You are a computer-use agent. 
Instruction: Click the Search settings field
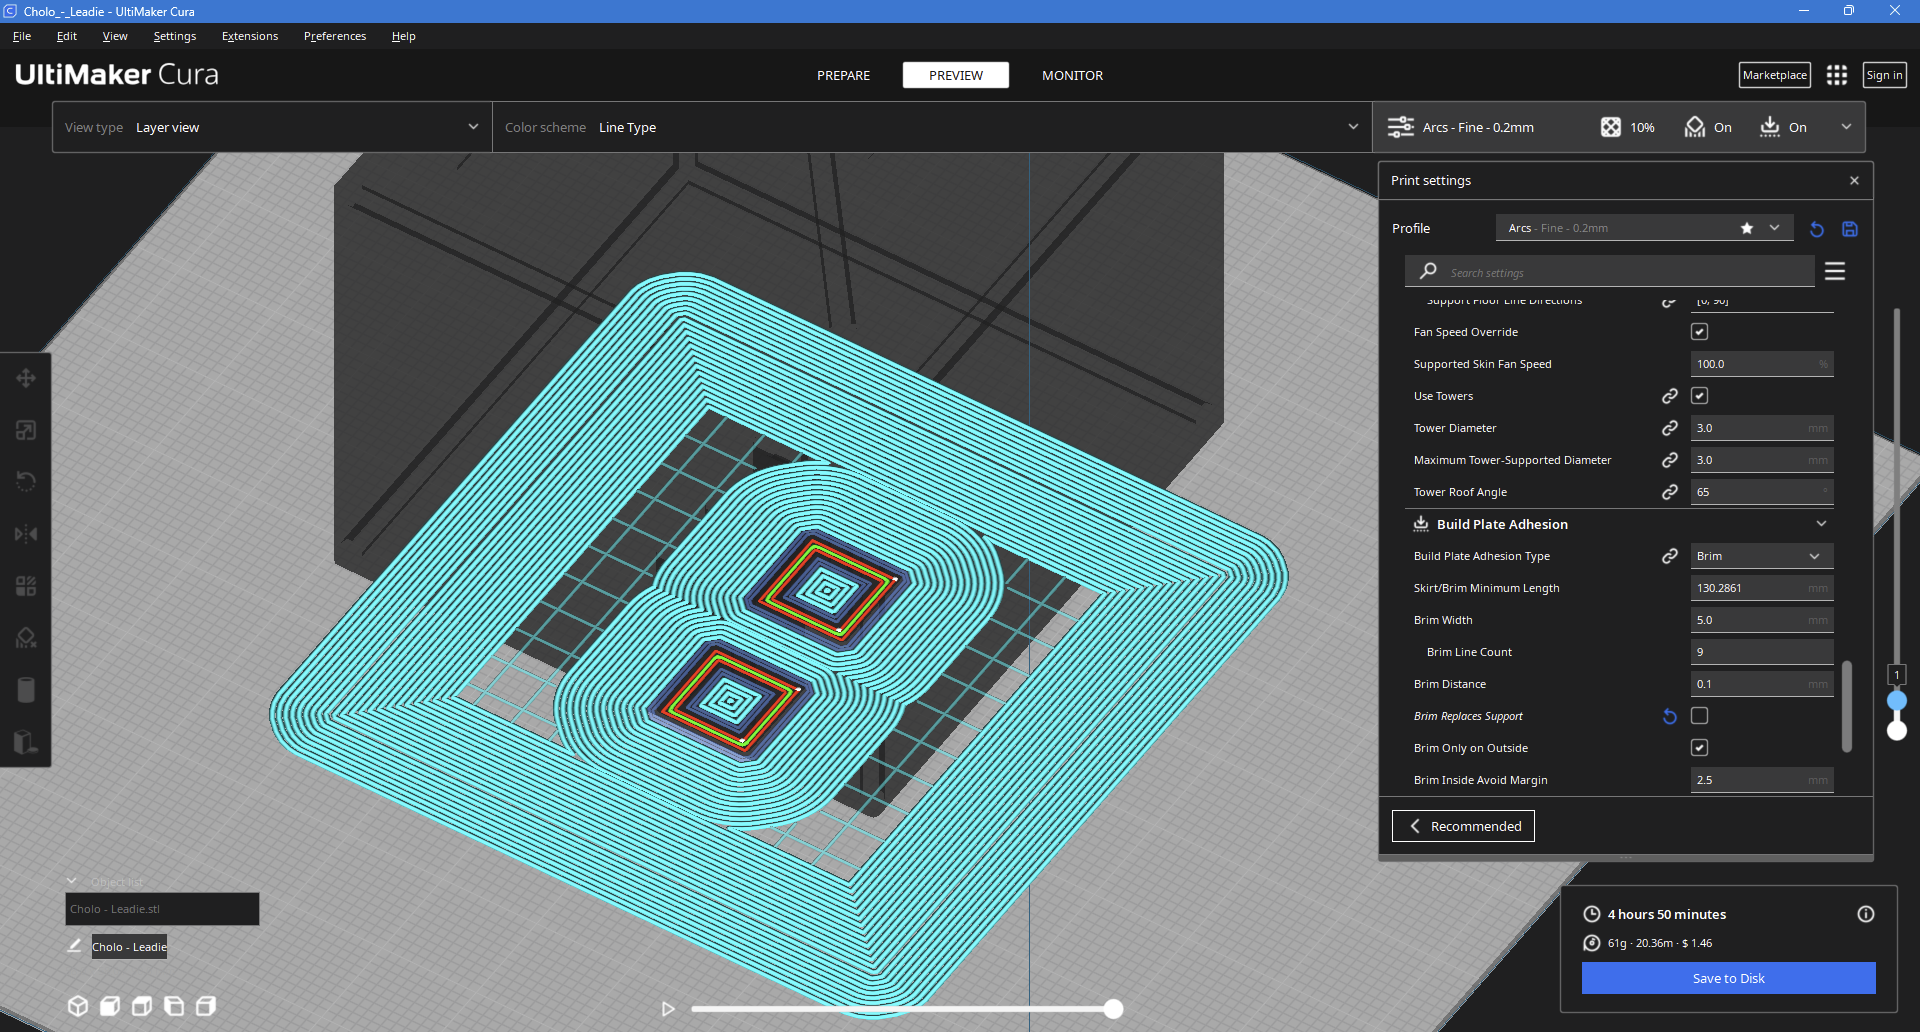[x=1610, y=271]
